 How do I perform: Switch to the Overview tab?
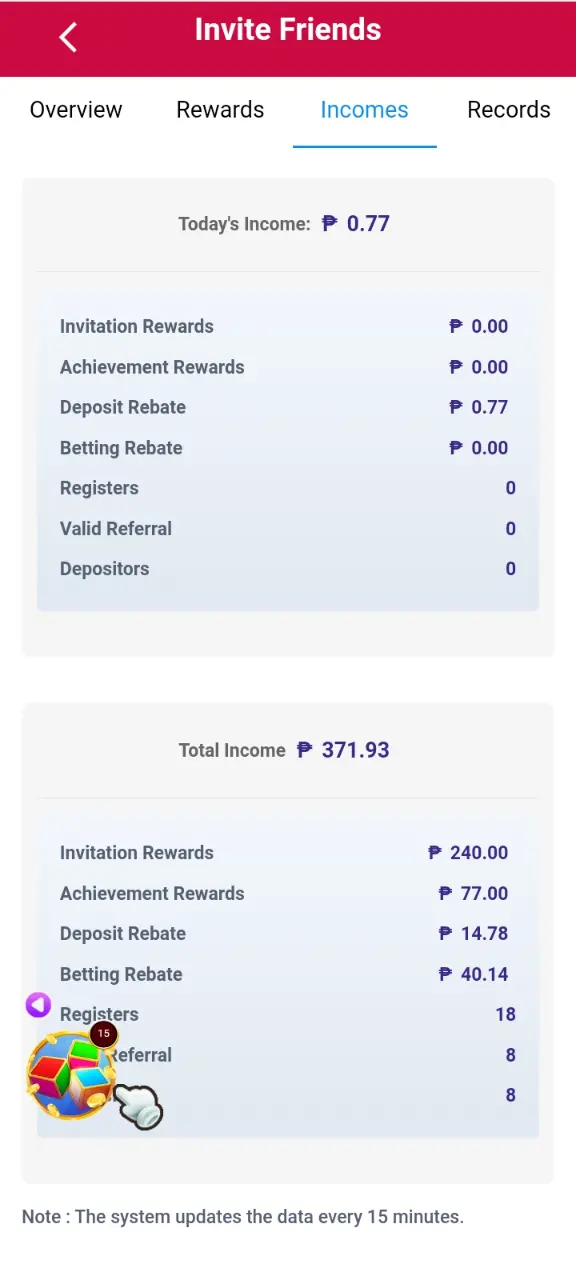76,110
